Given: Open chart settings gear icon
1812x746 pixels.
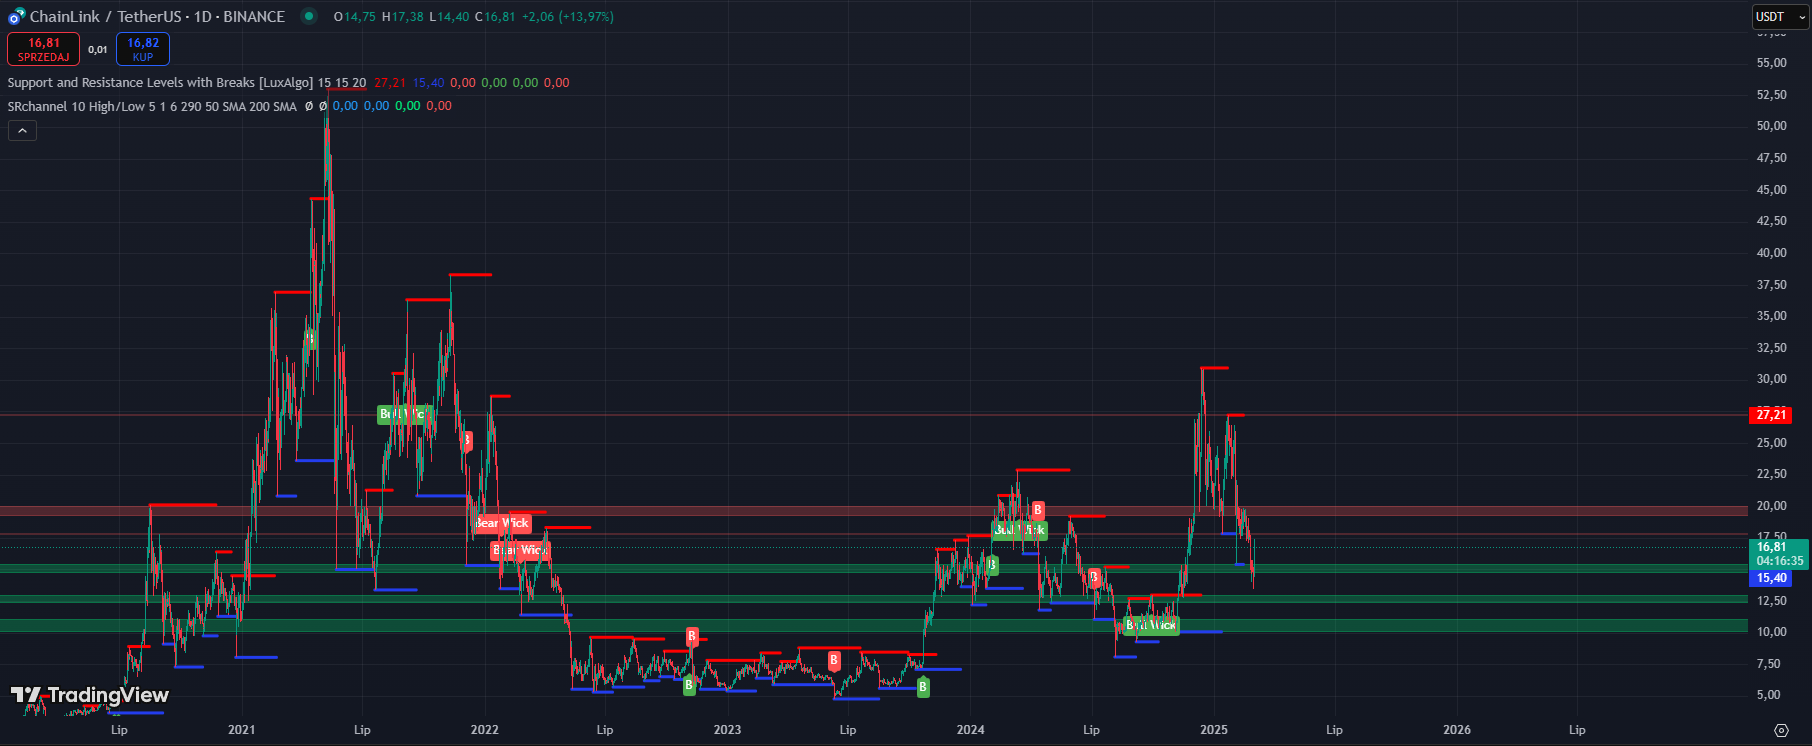Looking at the screenshot, I should 1780,730.
